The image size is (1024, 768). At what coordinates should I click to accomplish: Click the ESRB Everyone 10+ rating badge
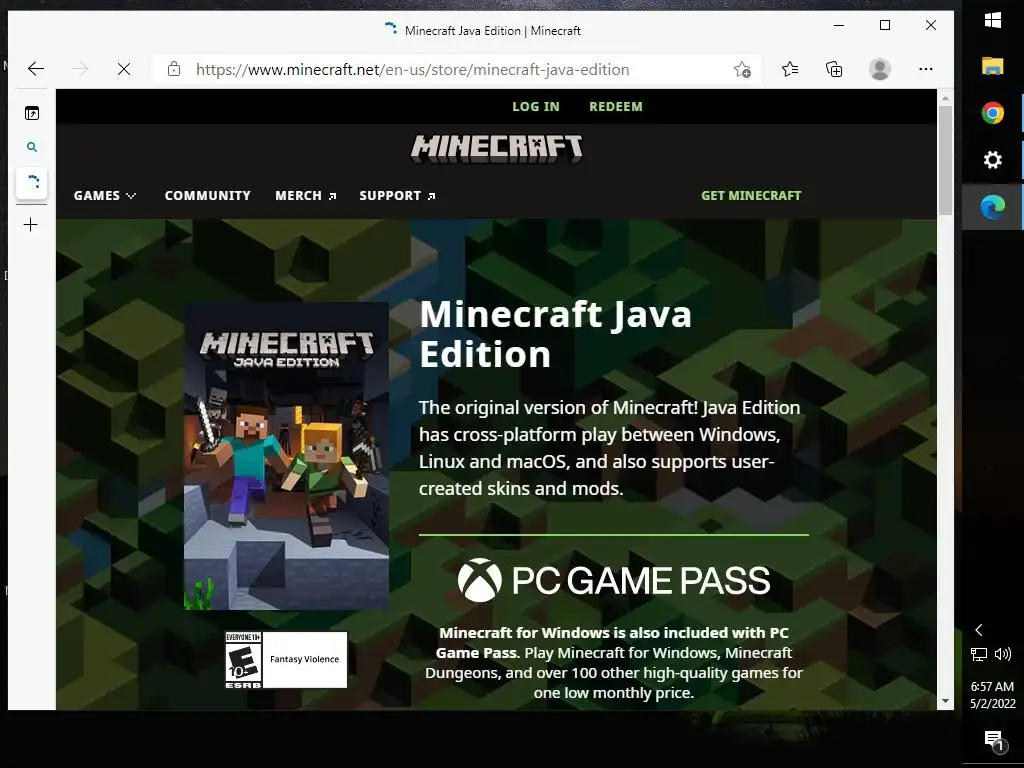click(x=285, y=660)
